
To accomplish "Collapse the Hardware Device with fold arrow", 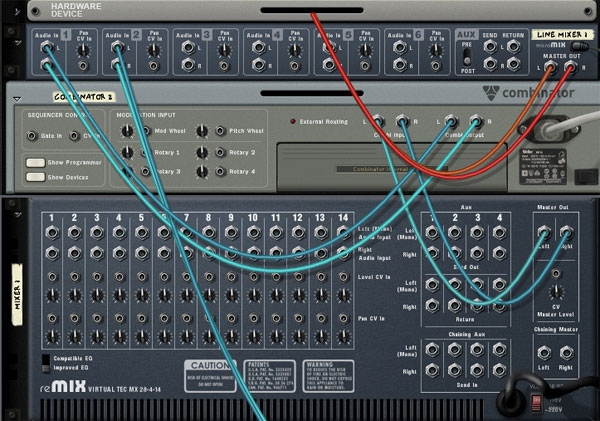I will pos(17,12).
